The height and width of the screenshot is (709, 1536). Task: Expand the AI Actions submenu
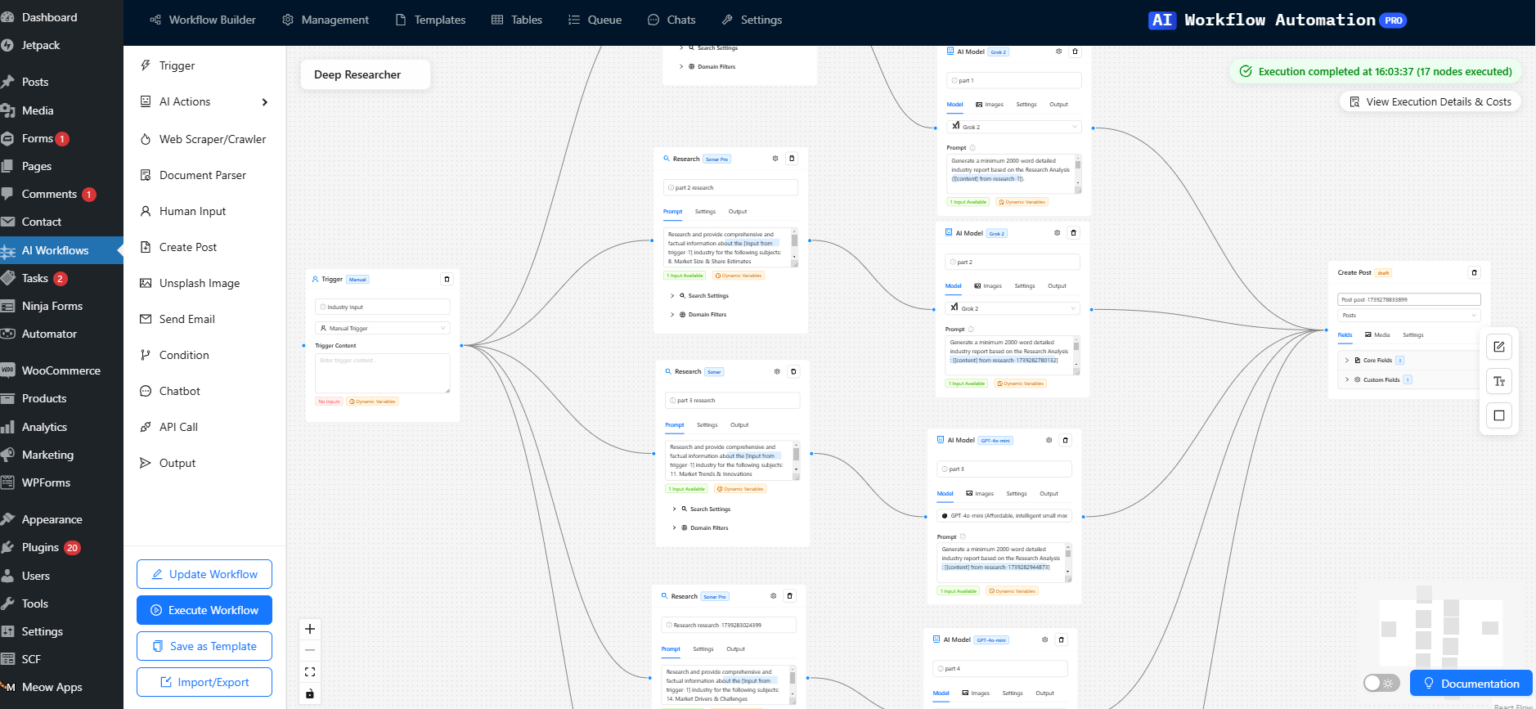coord(204,102)
